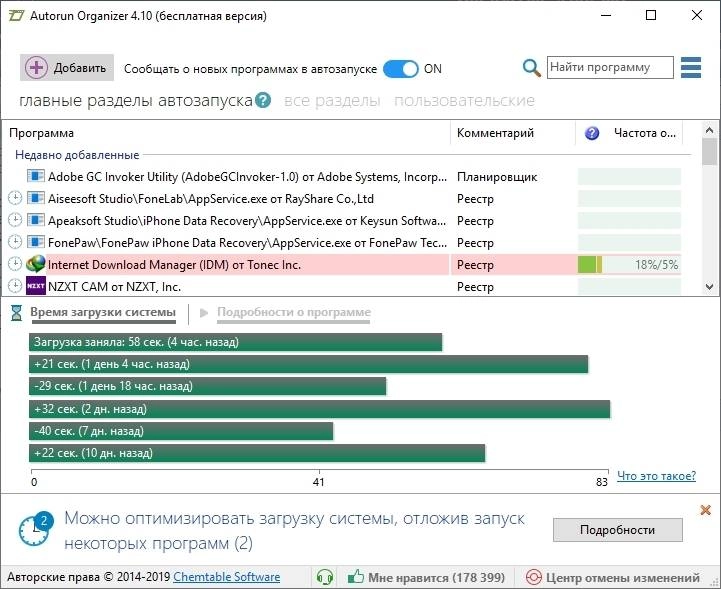Click Планировщик comment cell for Adobe
721x589 pixels.
tap(497, 177)
